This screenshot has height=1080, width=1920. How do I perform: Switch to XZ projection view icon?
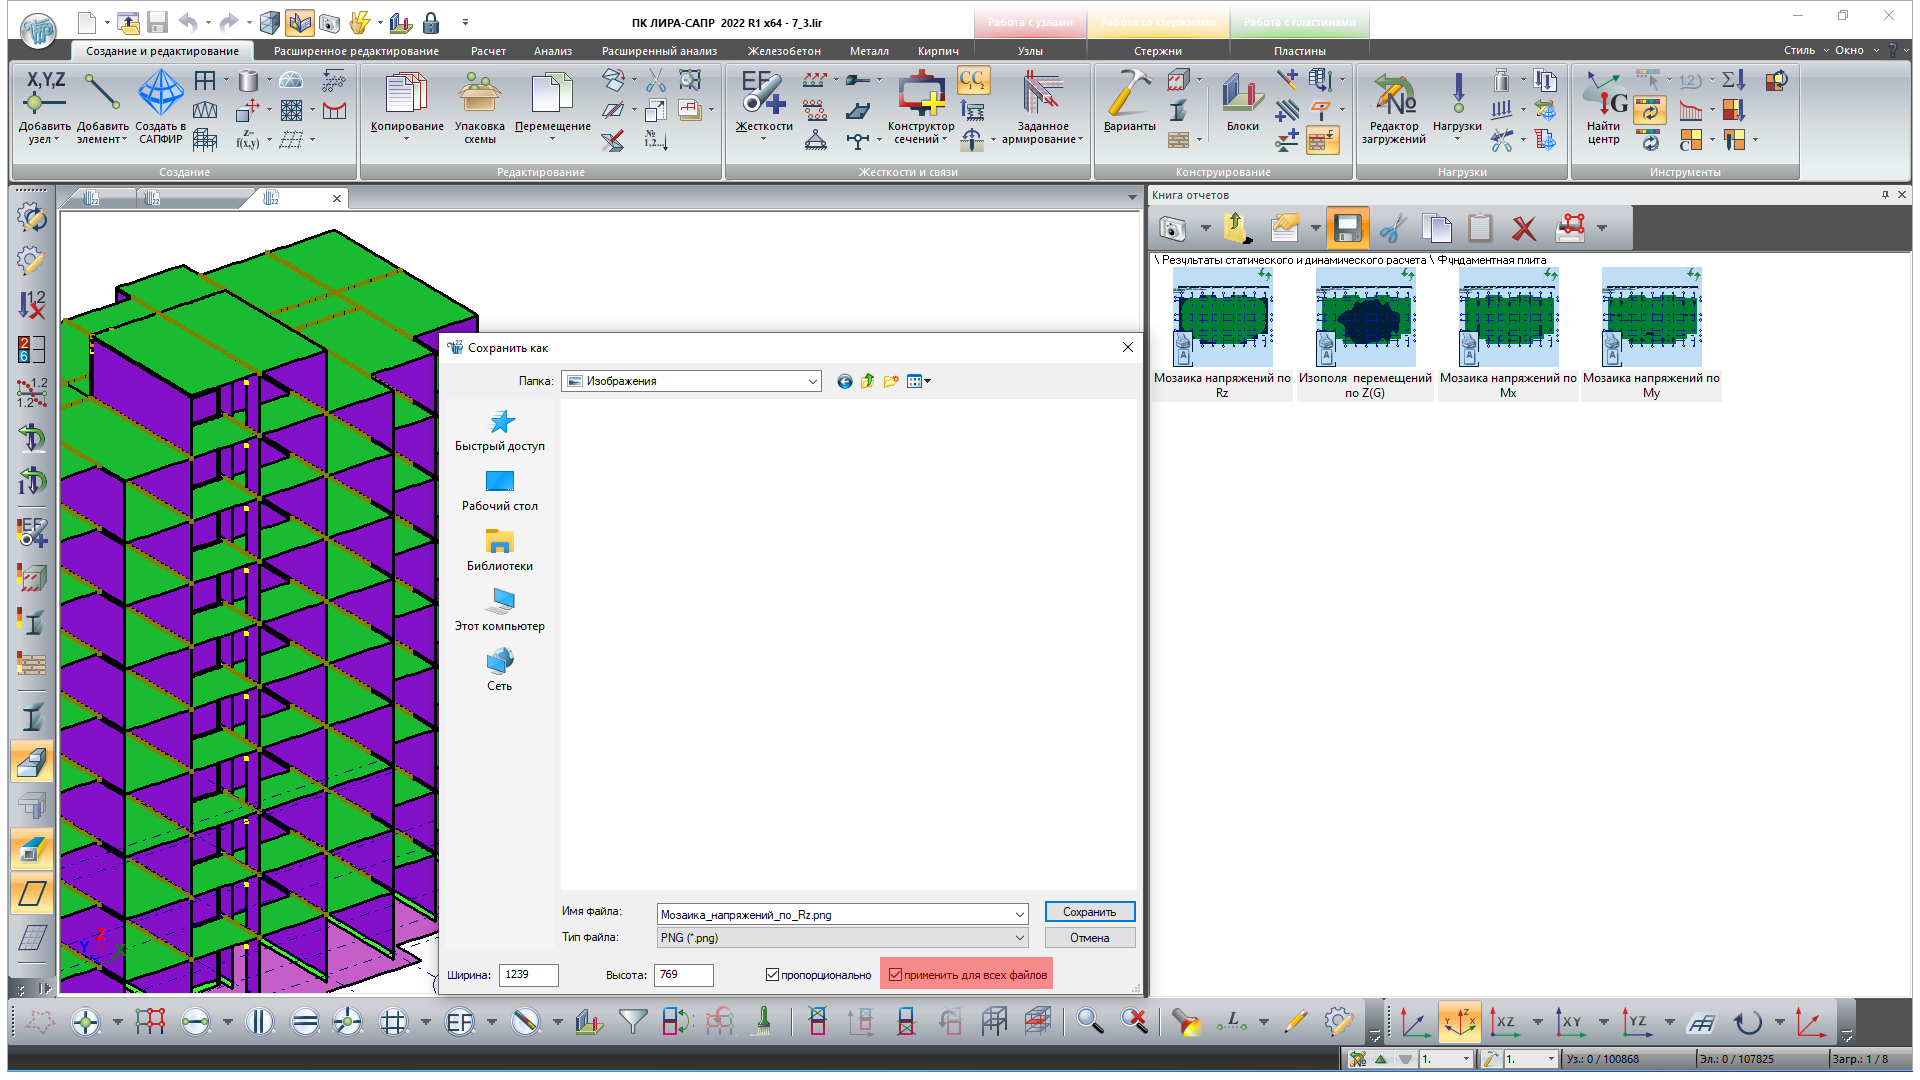click(1504, 1022)
